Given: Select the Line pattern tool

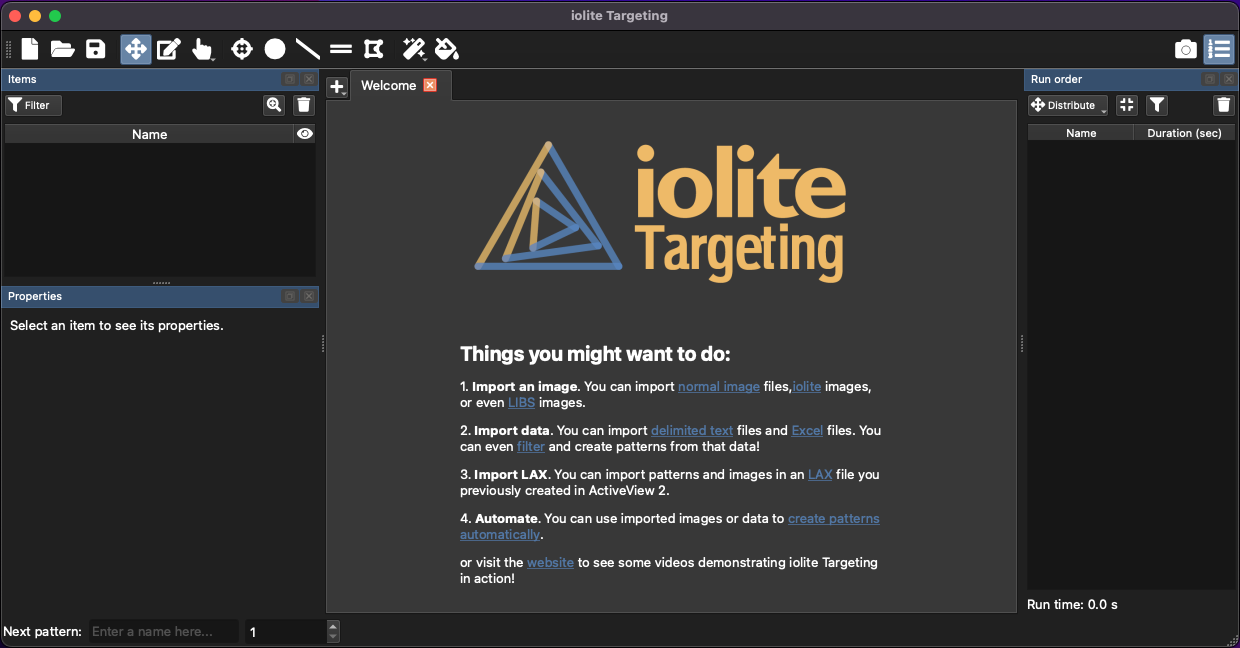Looking at the screenshot, I should (x=307, y=49).
